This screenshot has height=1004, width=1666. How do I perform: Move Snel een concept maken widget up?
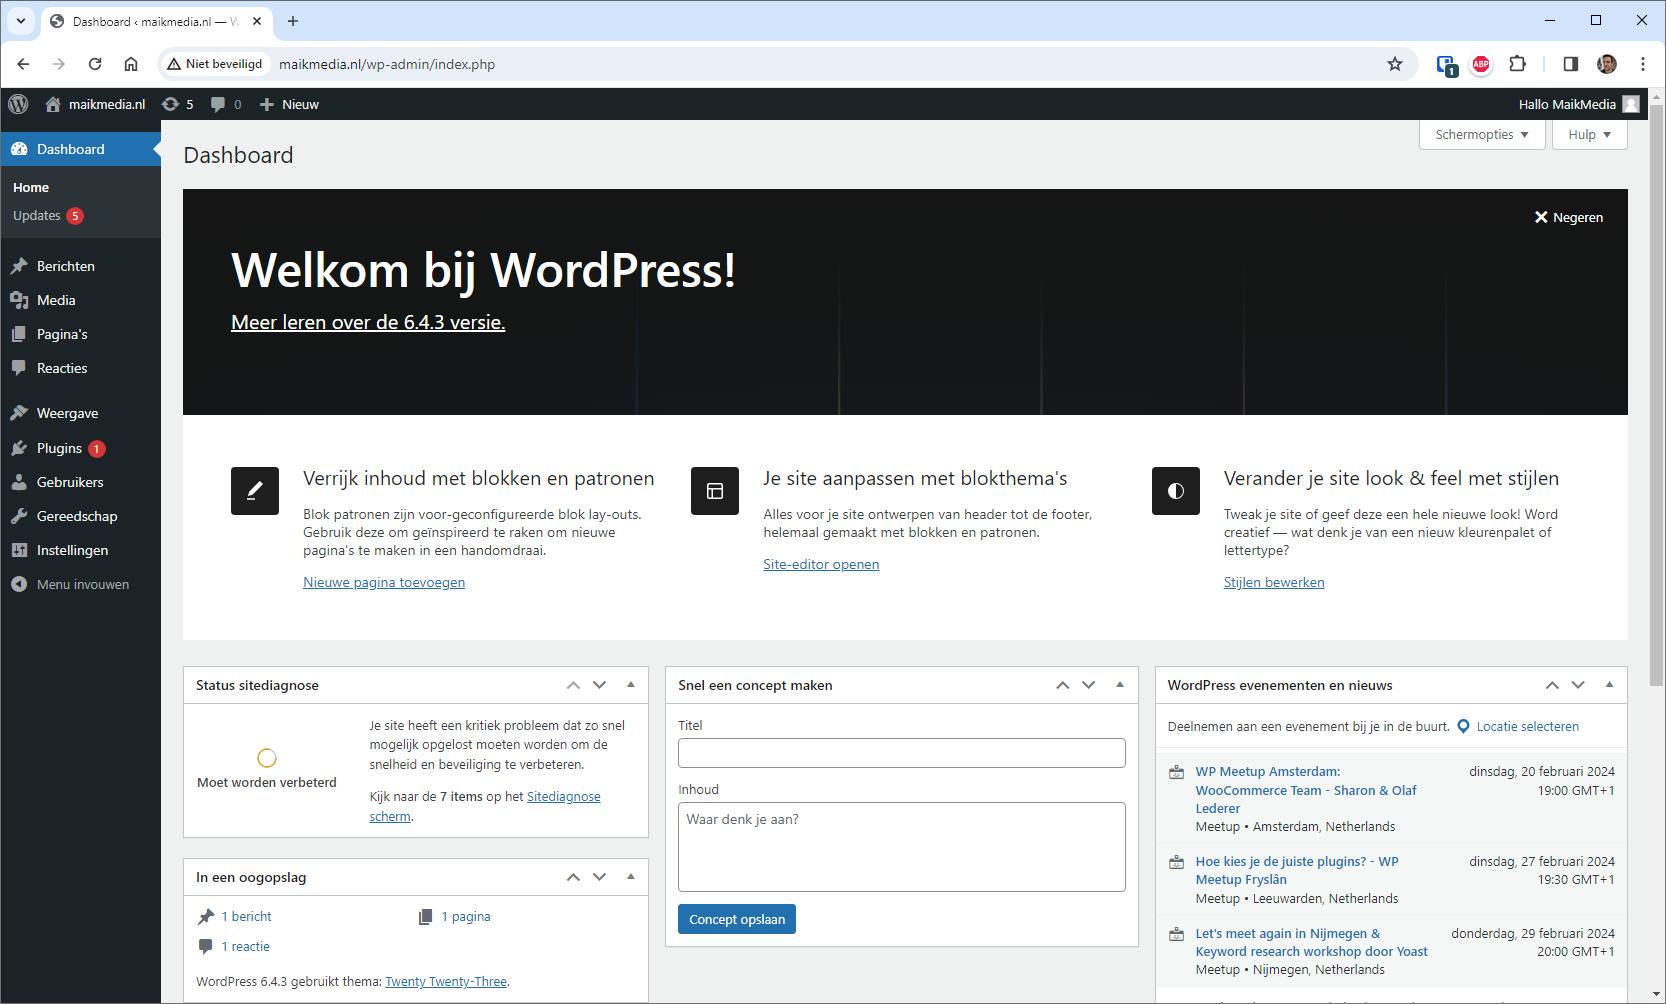1062,685
